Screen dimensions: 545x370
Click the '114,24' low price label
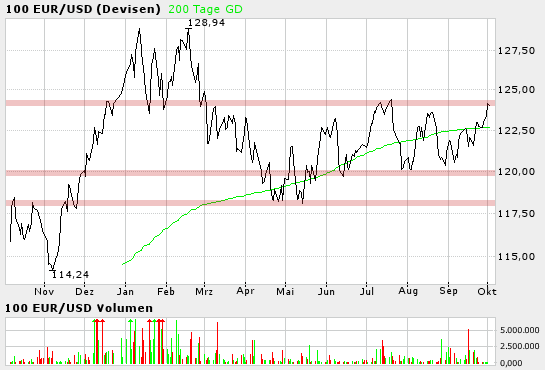[x=71, y=275]
